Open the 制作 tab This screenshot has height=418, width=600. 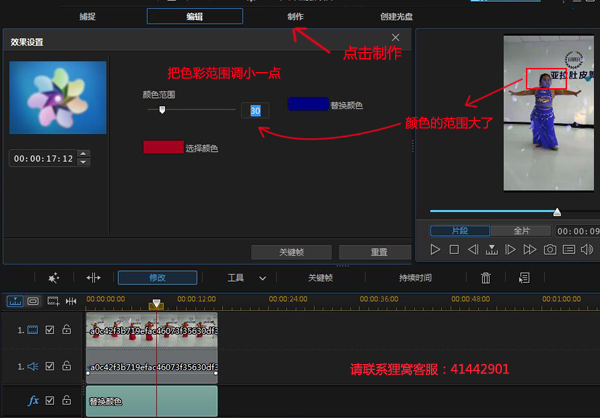(x=295, y=16)
